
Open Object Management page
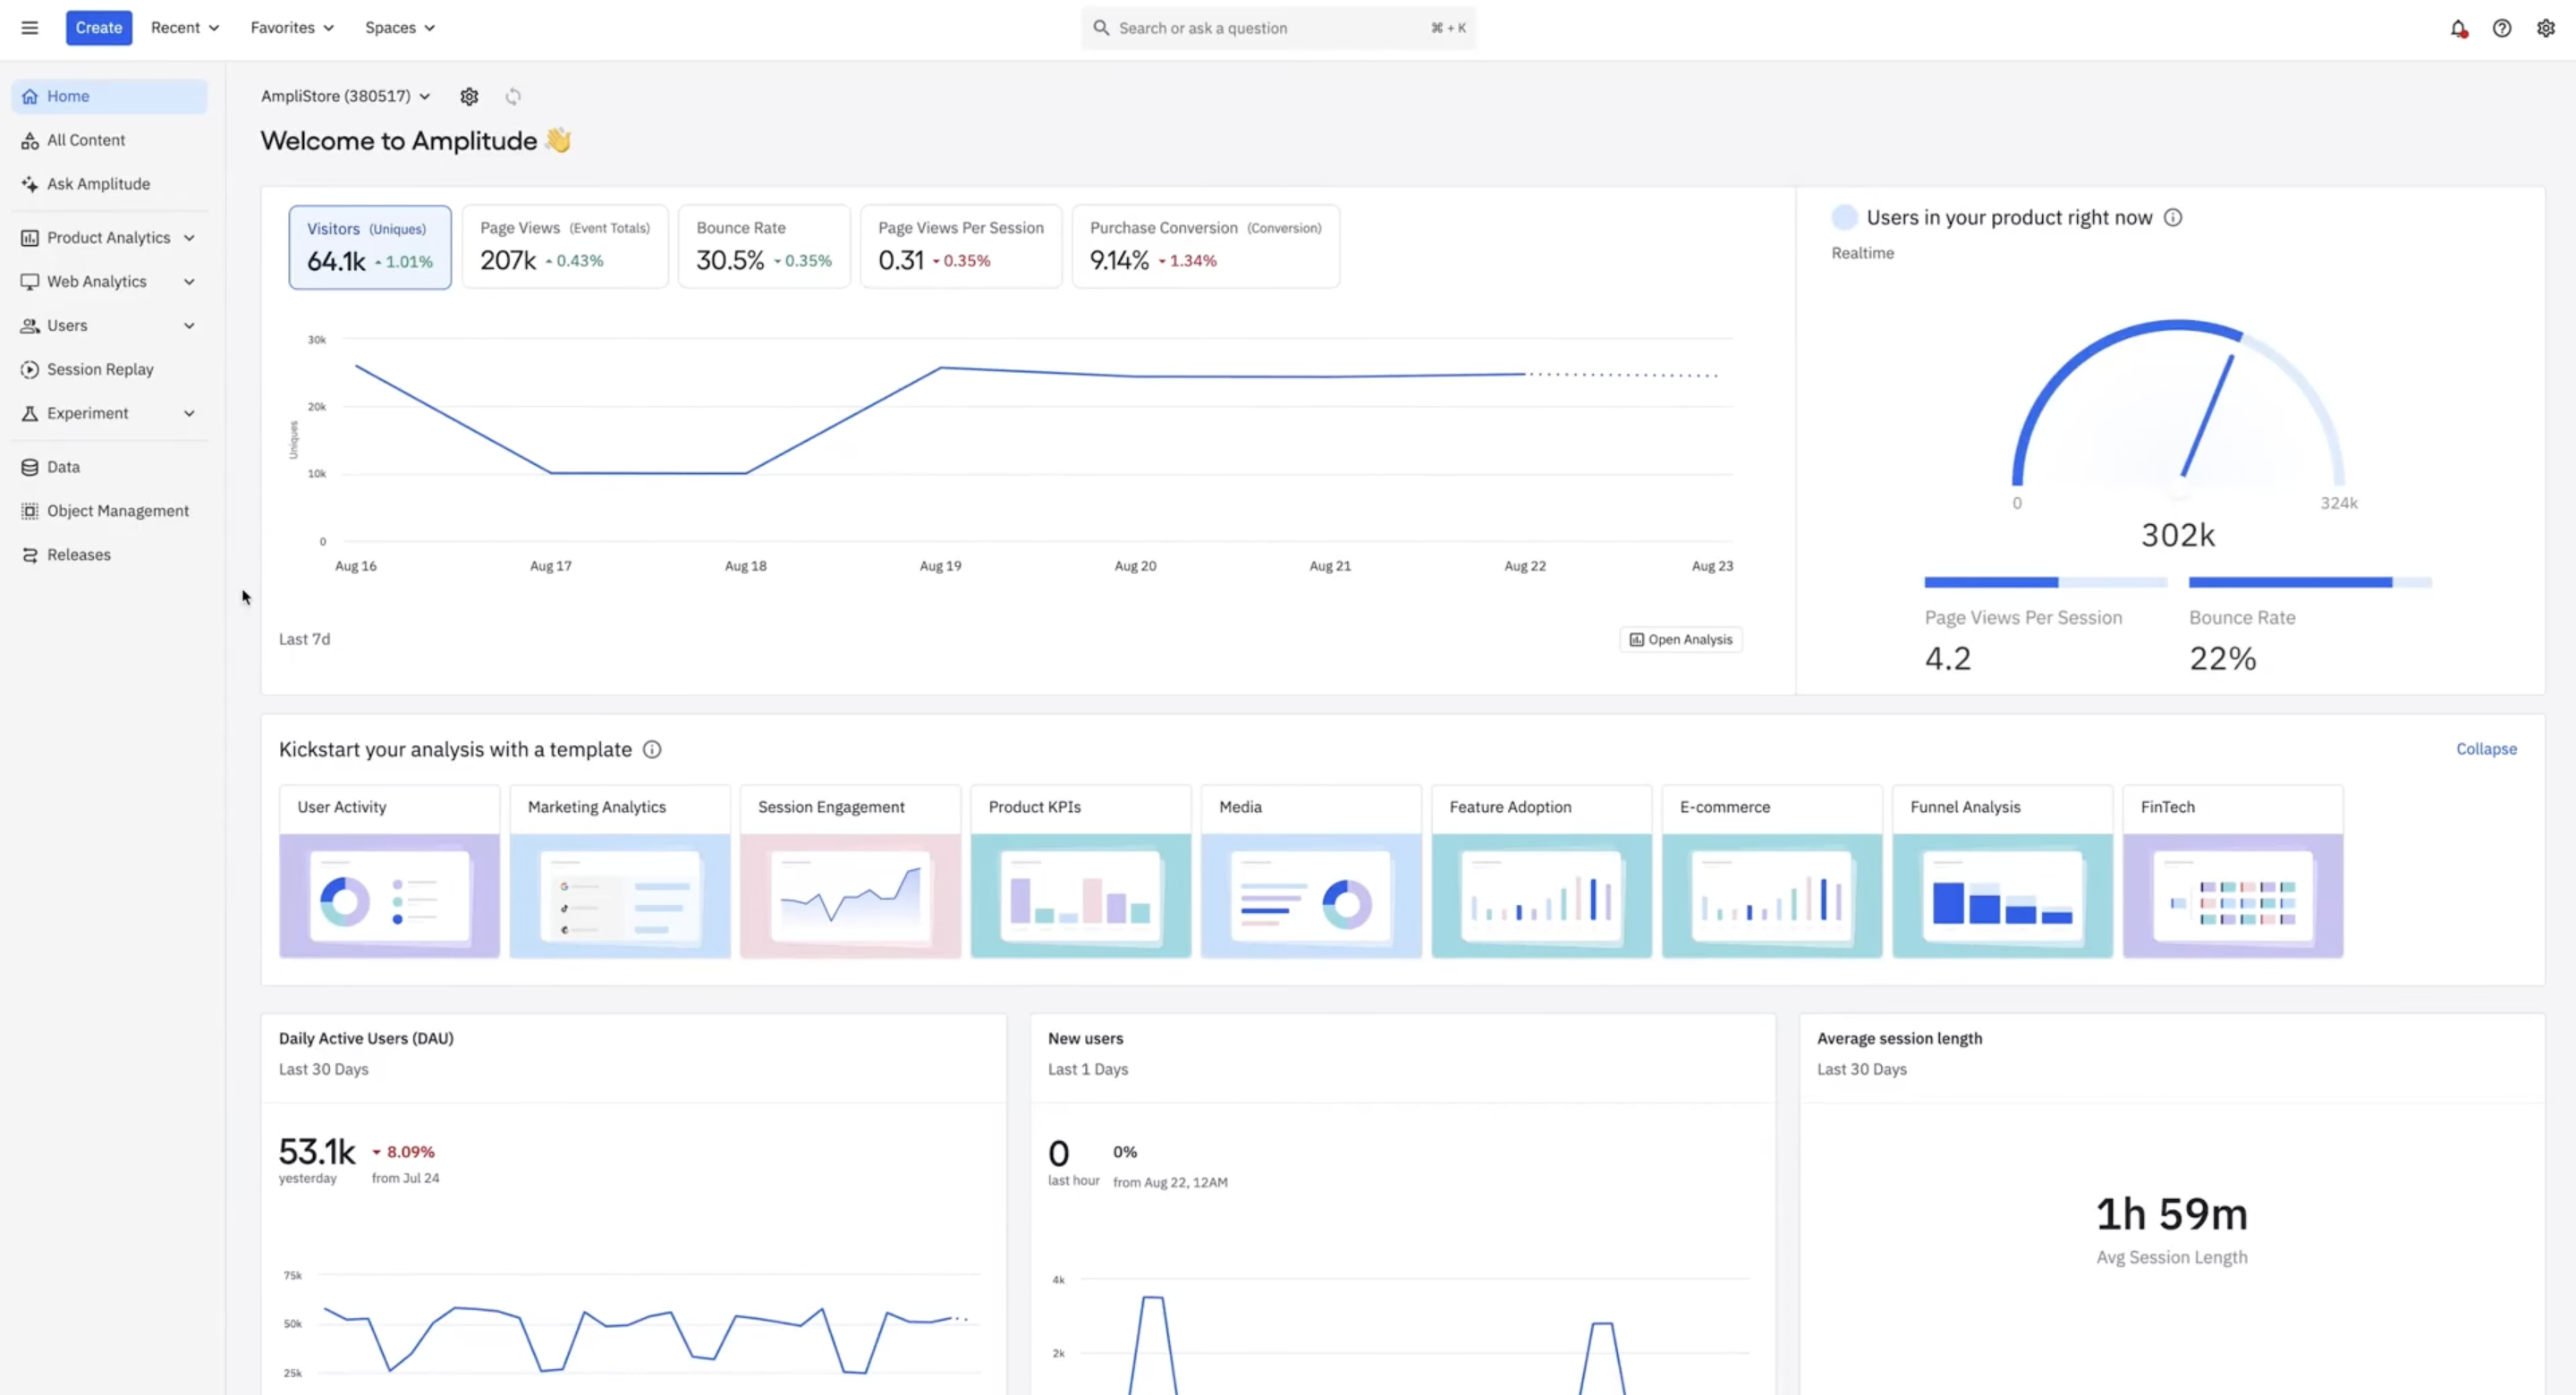109,511
